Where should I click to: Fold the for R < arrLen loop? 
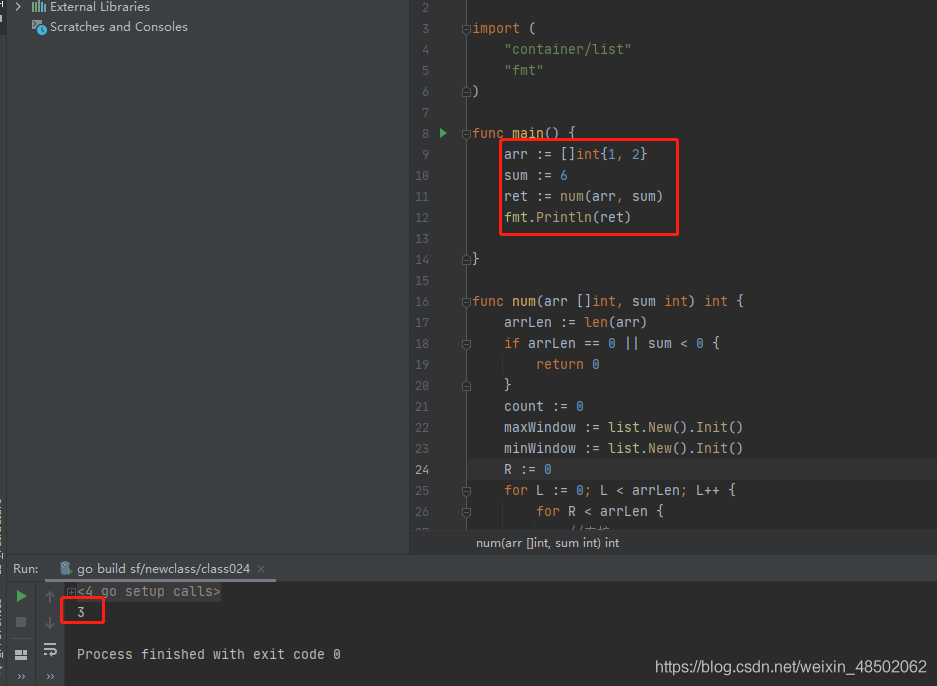[466, 512]
